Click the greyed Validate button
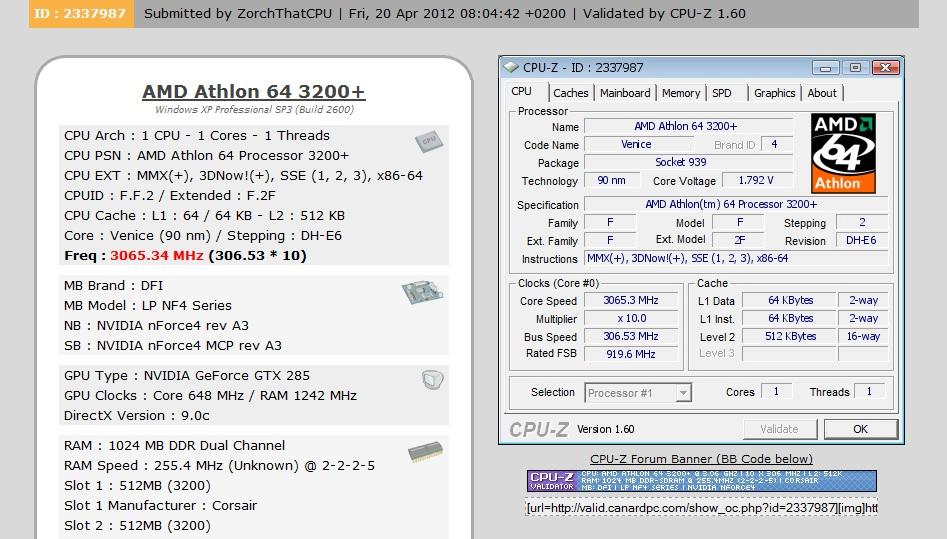This screenshot has height=539, width=947. click(x=779, y=429)
